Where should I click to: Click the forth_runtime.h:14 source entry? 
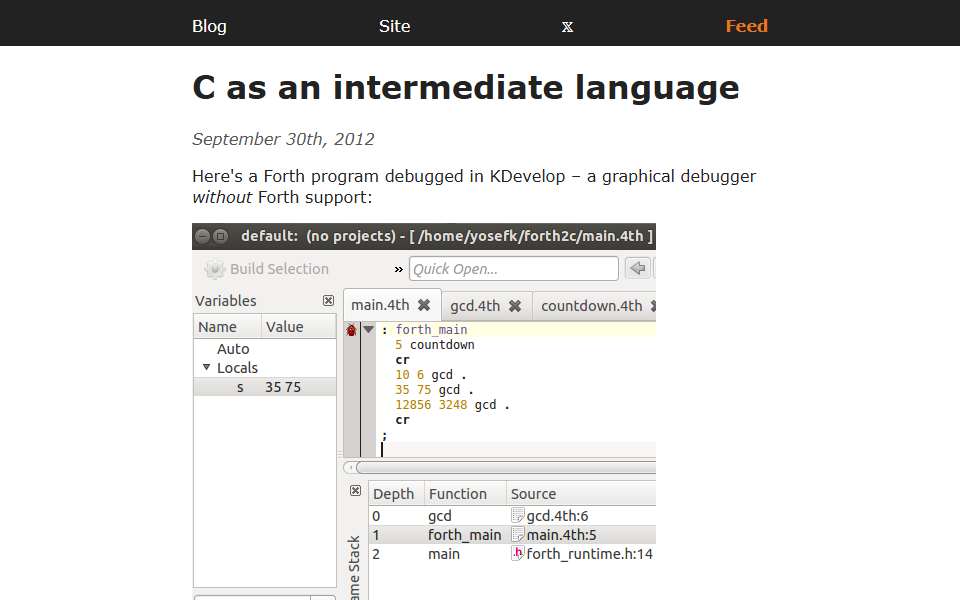[x=590, y=554]
